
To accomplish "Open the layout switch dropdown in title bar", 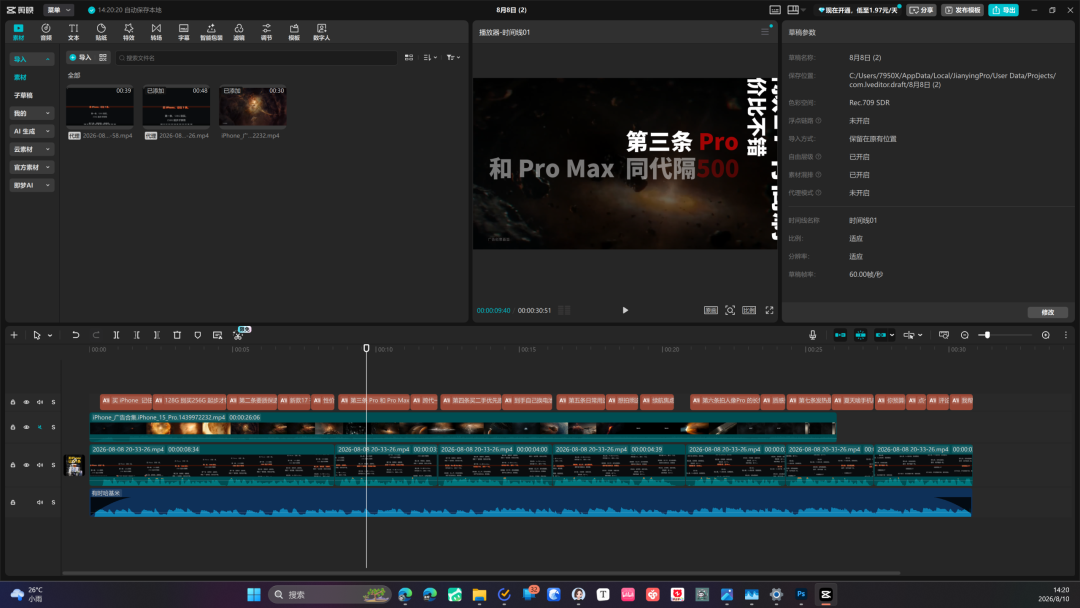I will (796, 10).
